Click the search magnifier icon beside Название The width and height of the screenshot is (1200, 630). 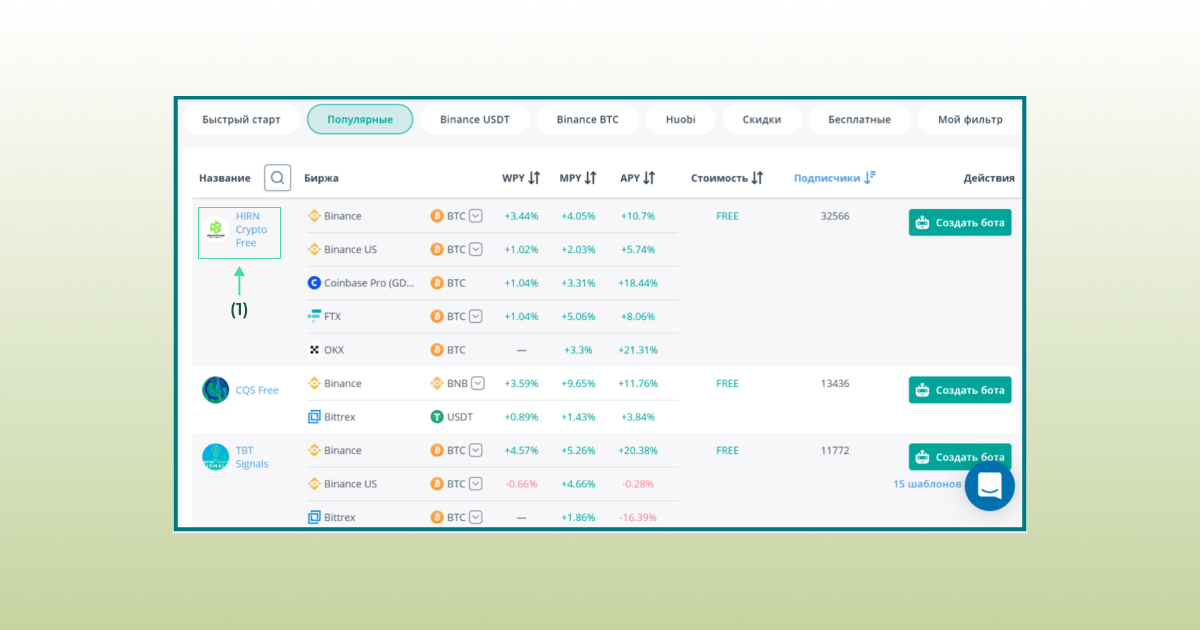(x=277, y=178)
